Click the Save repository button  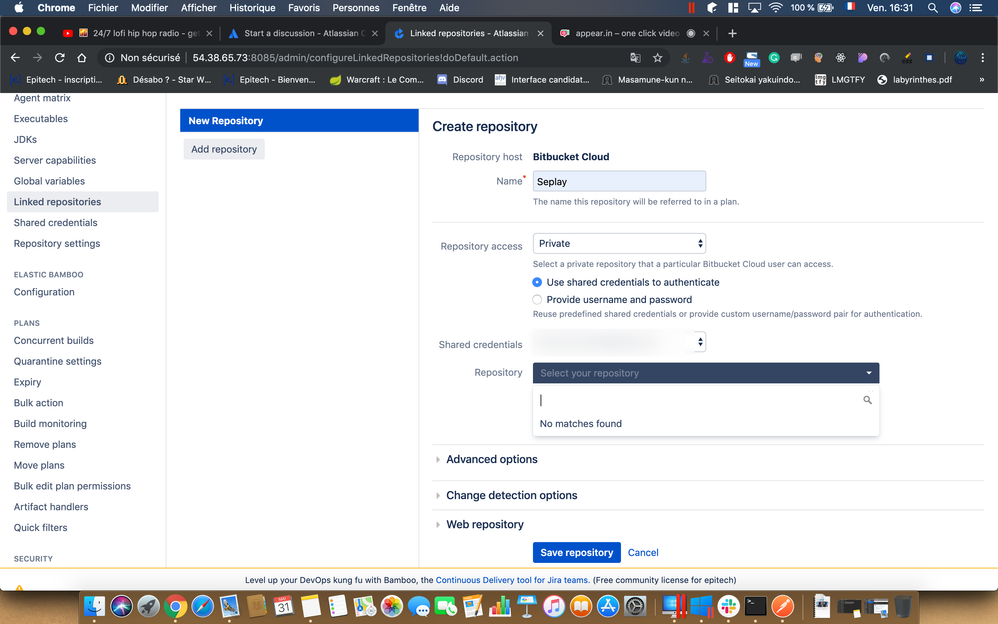point(577,553)
